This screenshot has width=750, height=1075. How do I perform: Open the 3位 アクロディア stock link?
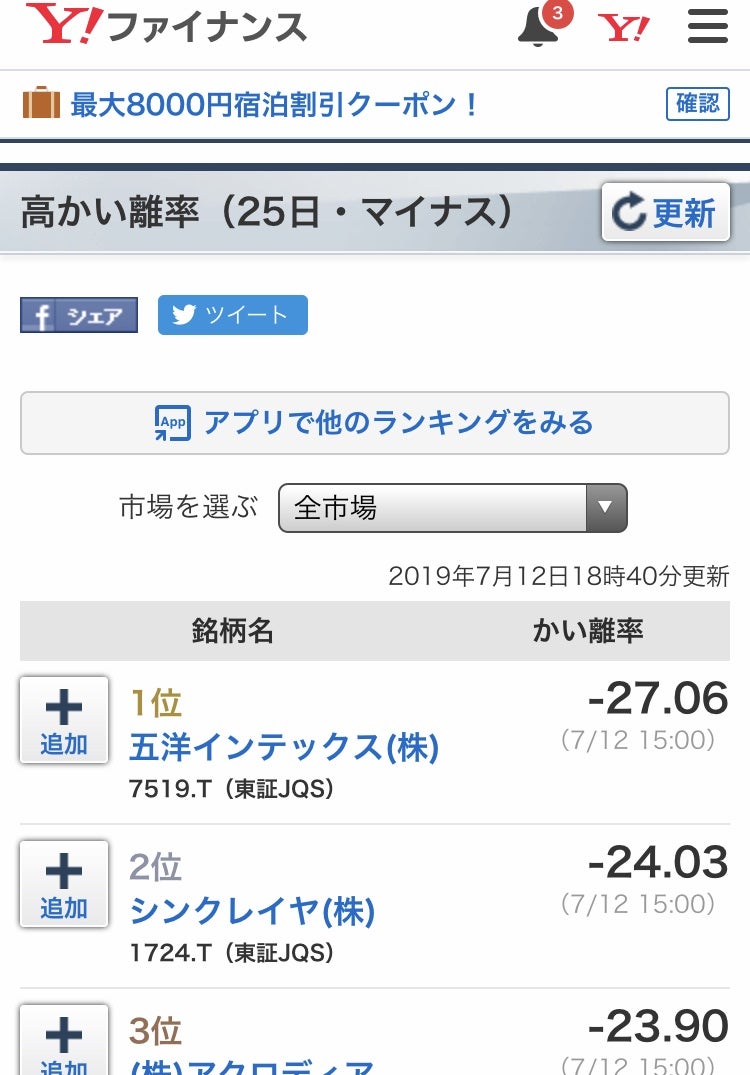tap(252, 1062)
